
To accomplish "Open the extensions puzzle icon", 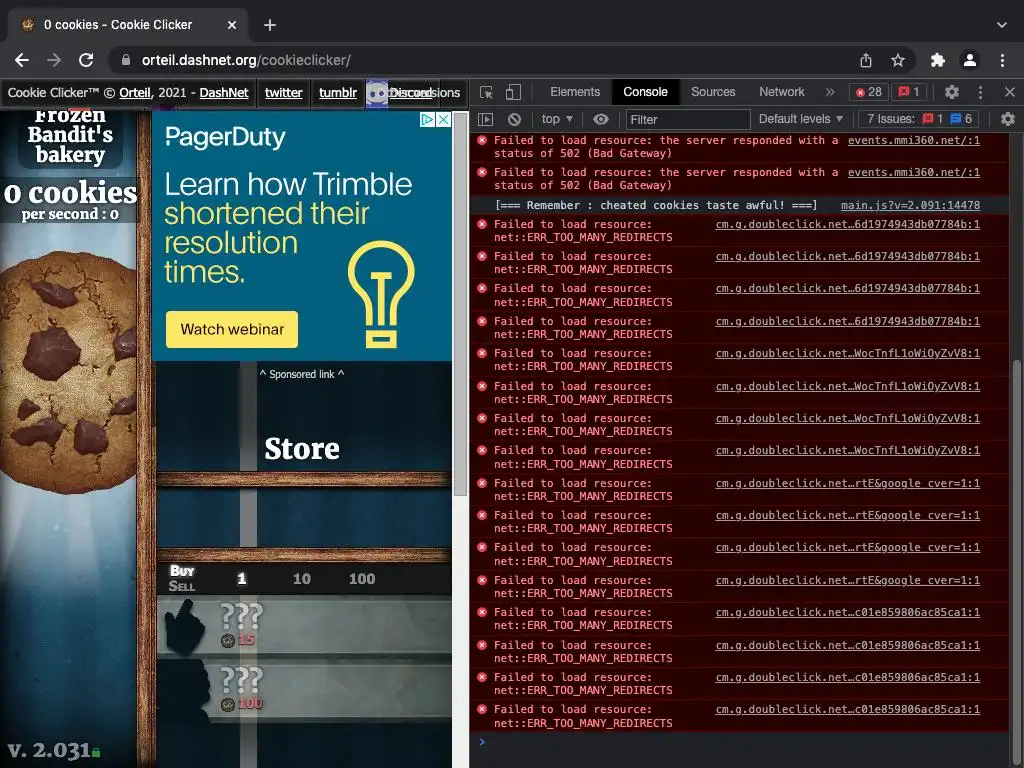I will (x=938, y=60).
